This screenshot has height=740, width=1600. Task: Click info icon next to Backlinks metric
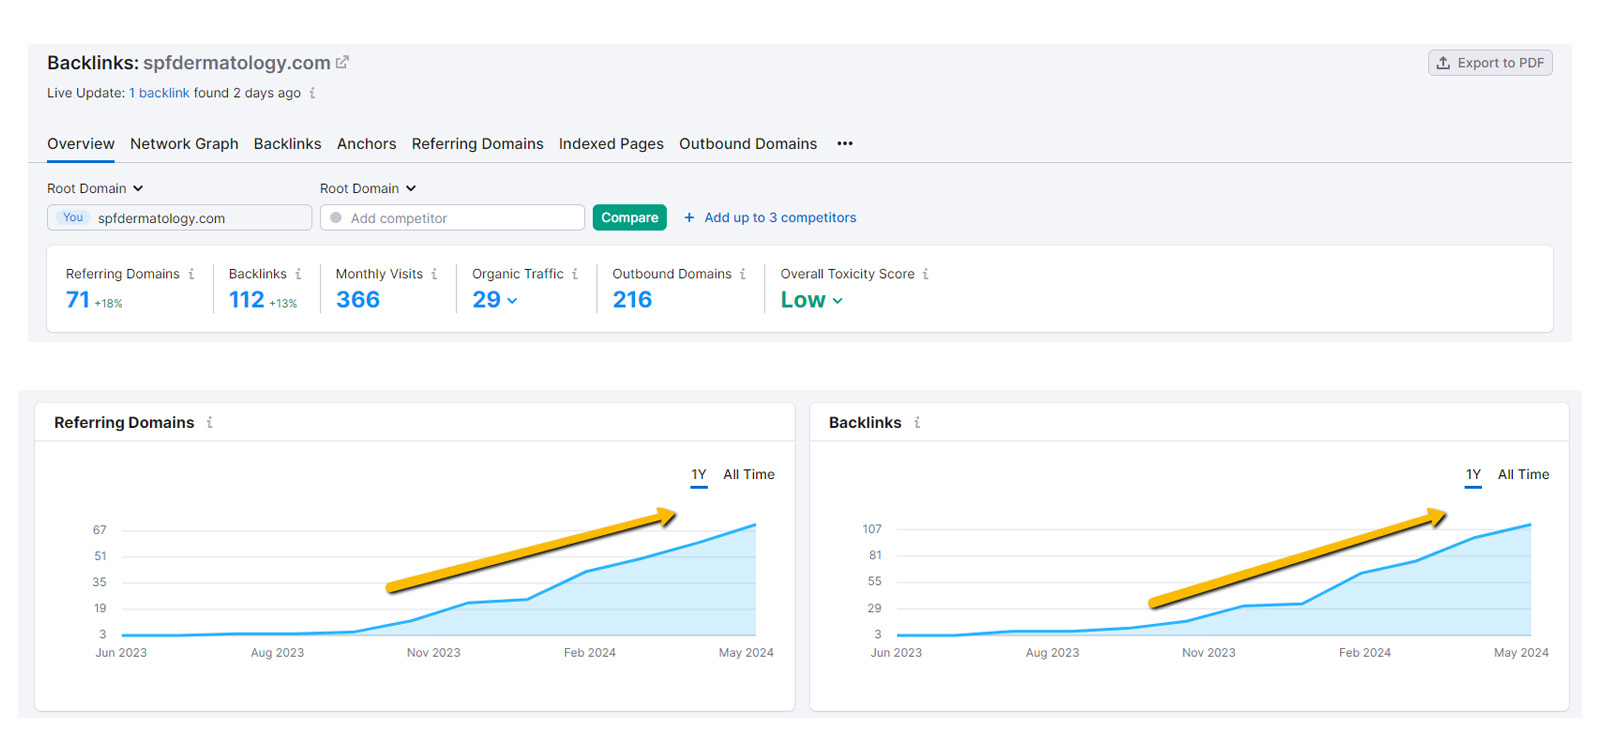click(x=298, y=274)
